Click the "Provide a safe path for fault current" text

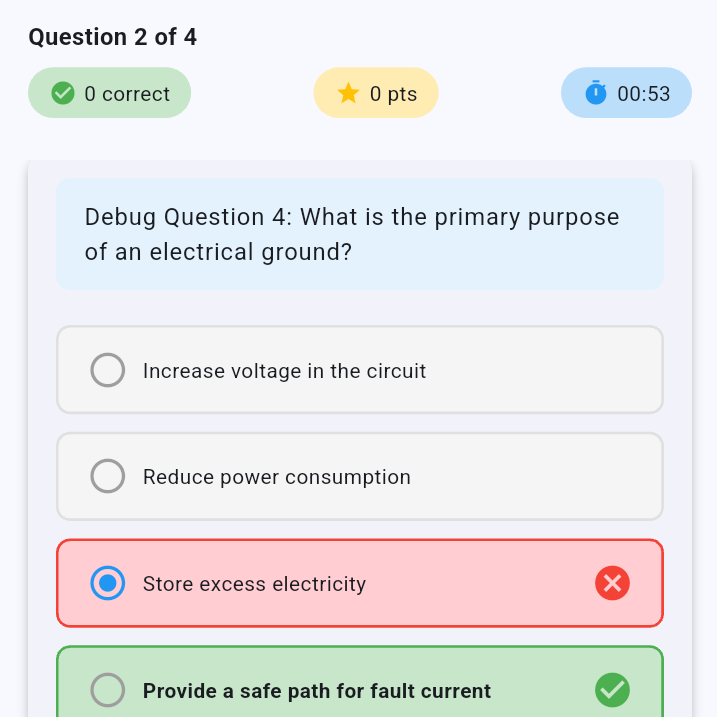[x=317, y=691]
